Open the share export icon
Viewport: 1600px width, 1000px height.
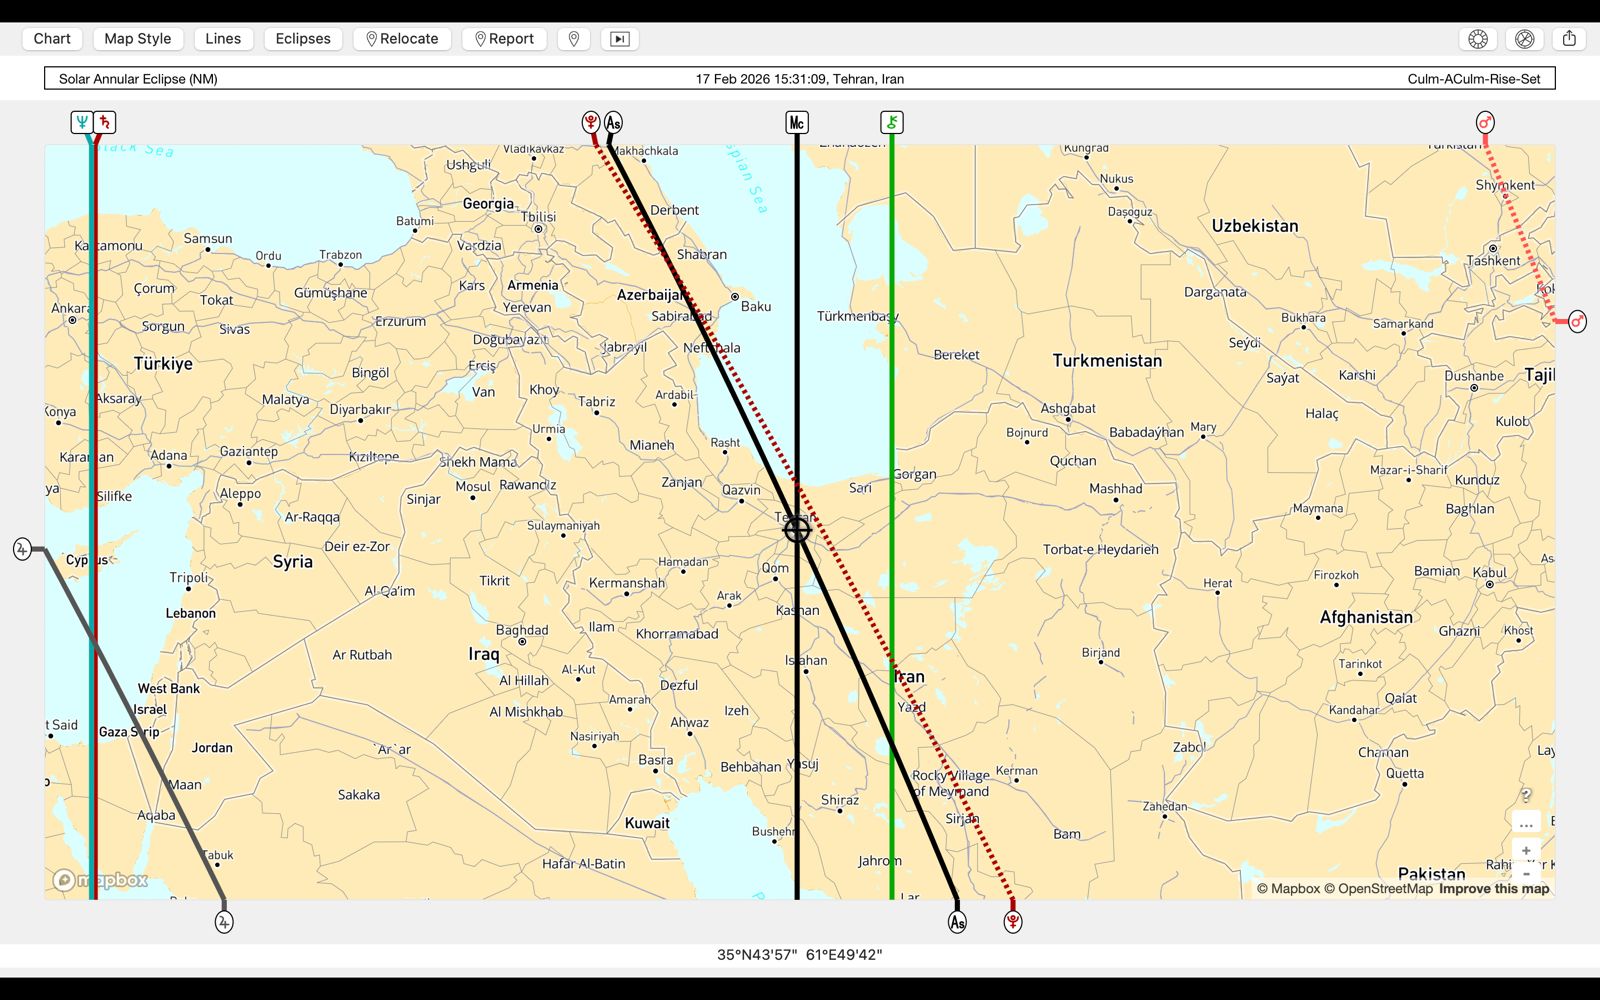1569,39
